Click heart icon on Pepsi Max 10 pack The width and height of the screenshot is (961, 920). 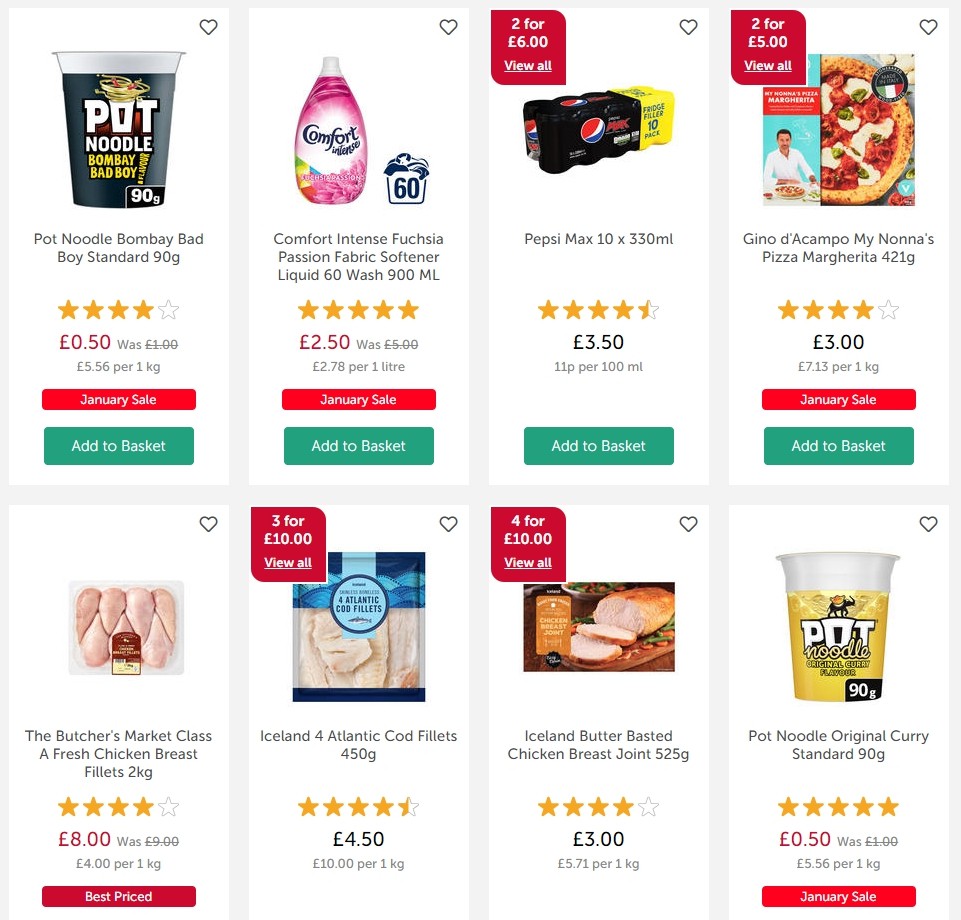click(x=688, y=27)
